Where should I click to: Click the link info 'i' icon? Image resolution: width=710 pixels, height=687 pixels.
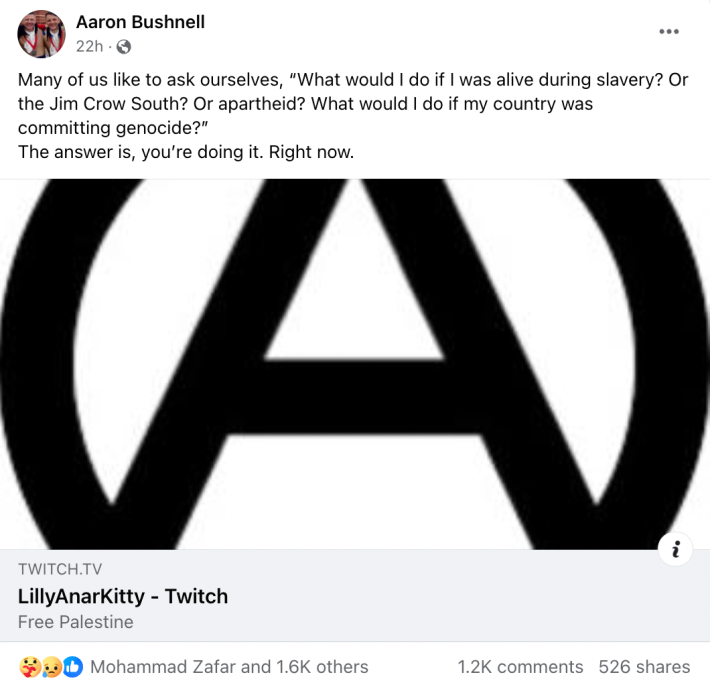(676, 548)
